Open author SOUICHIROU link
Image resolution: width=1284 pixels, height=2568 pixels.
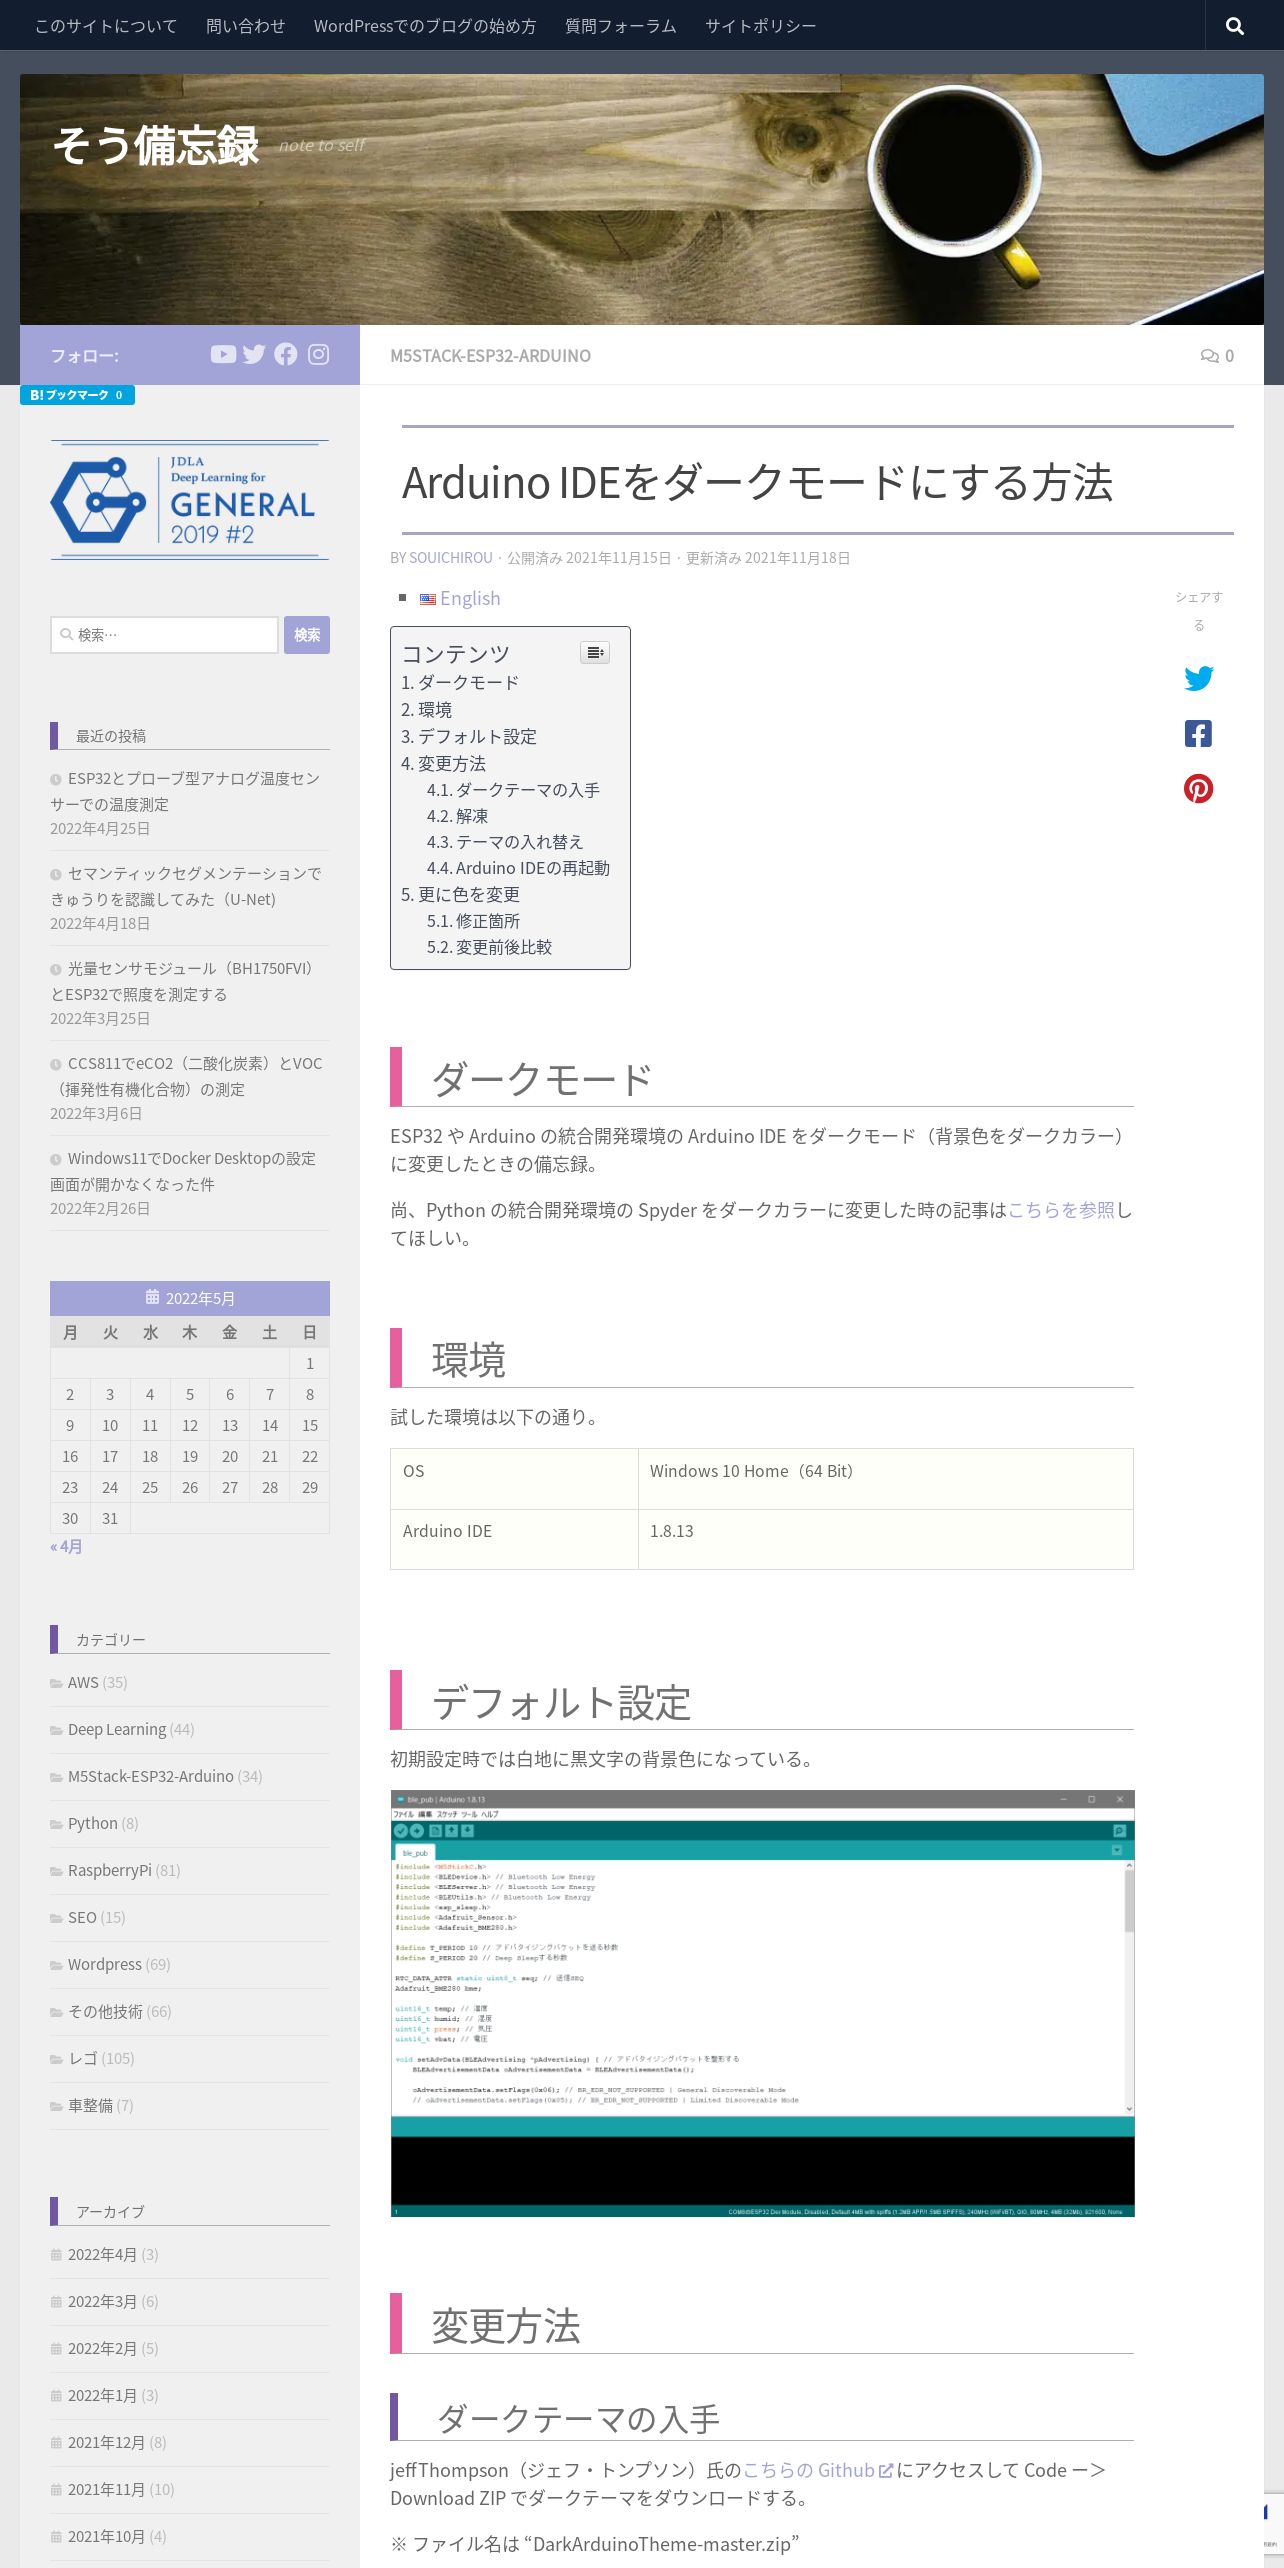click(x=451, y=558)
